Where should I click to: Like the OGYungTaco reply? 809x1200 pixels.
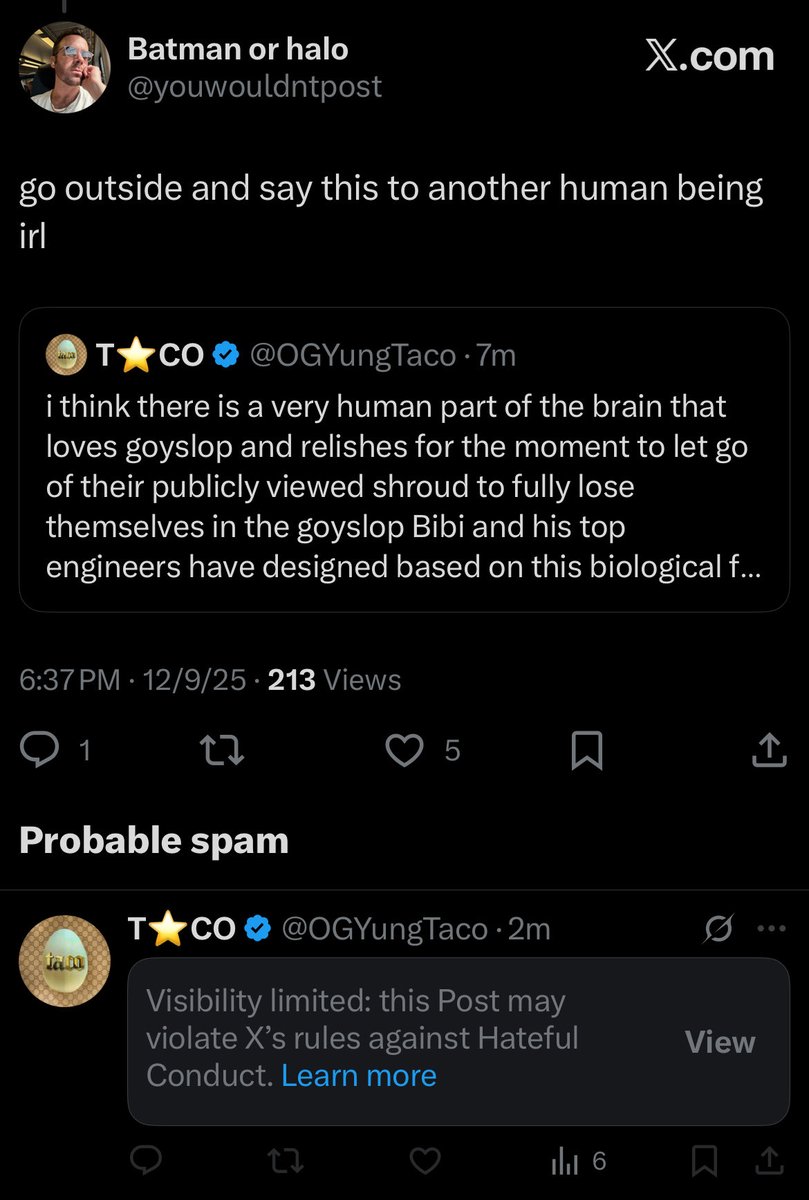point(425,1161)
